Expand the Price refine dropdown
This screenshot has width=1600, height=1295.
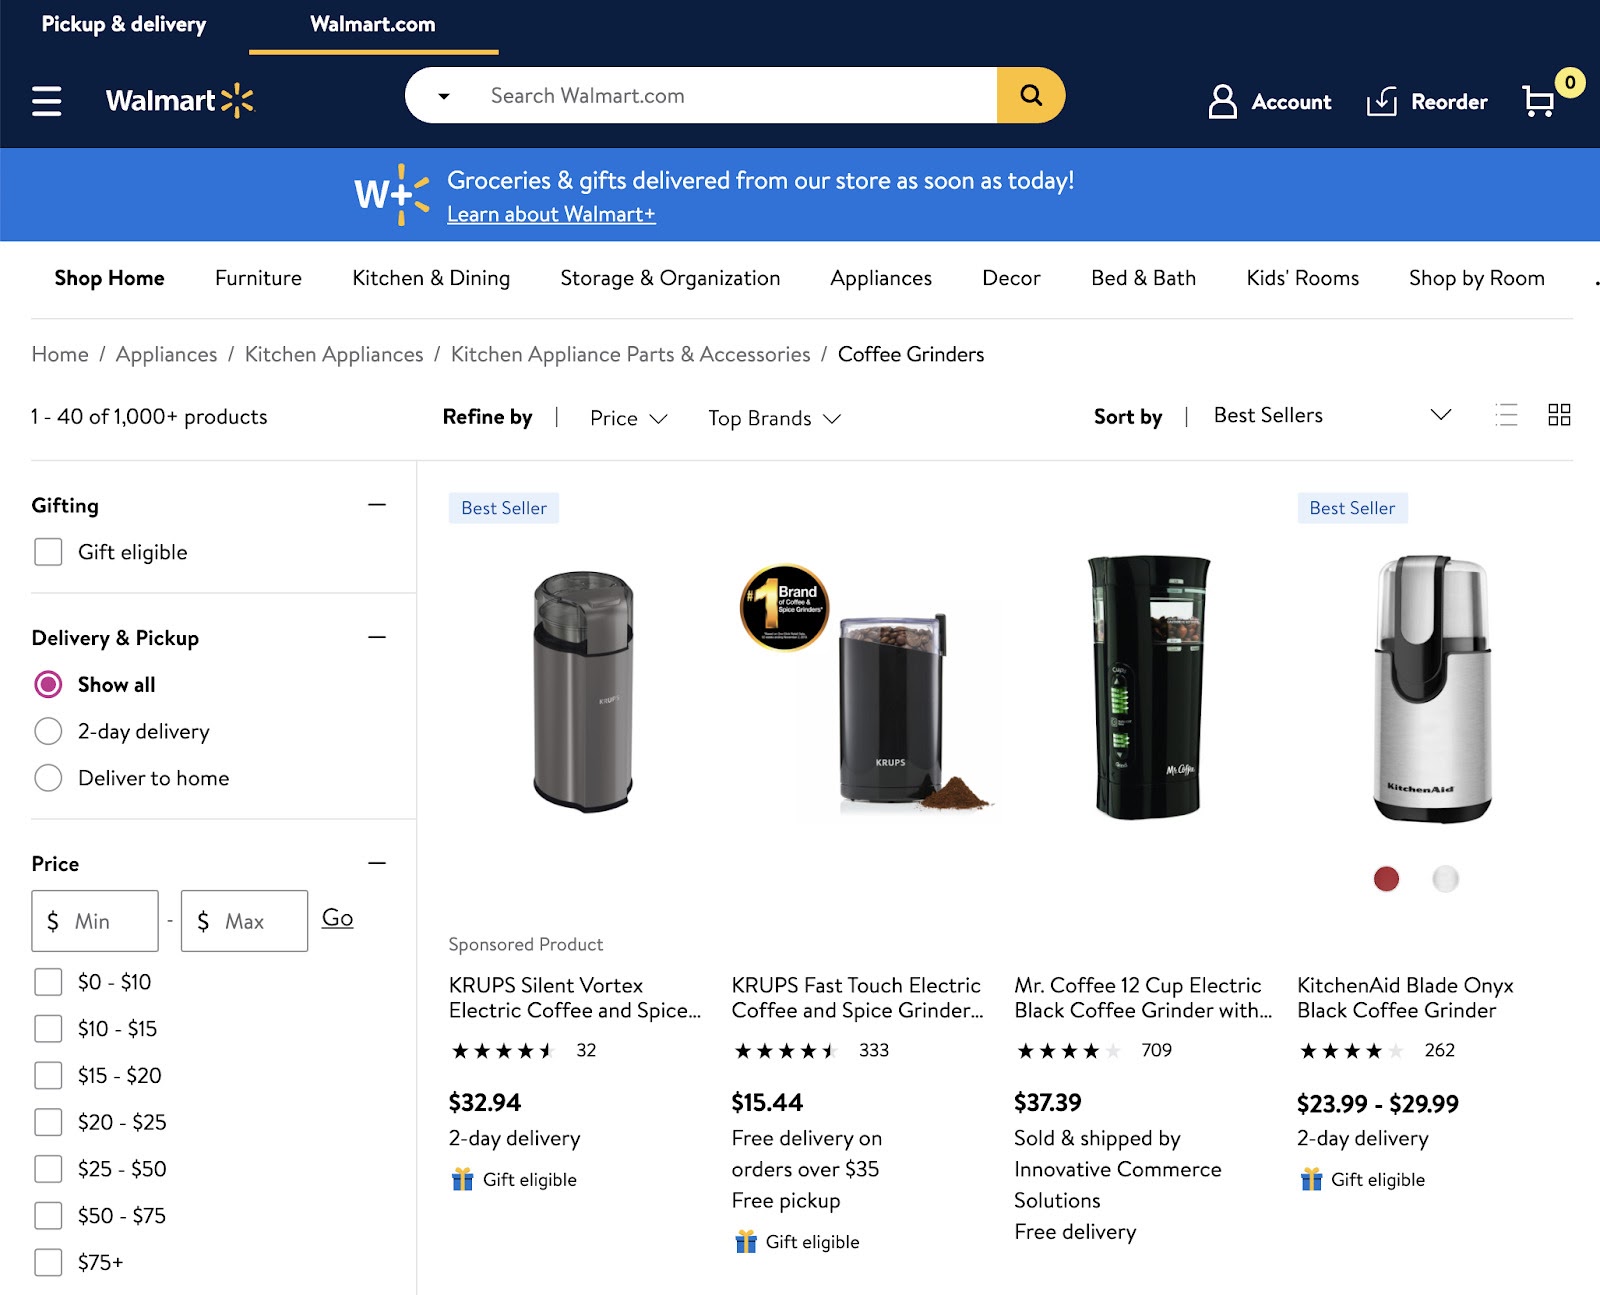pyautogui.click(x=629, y=418)
